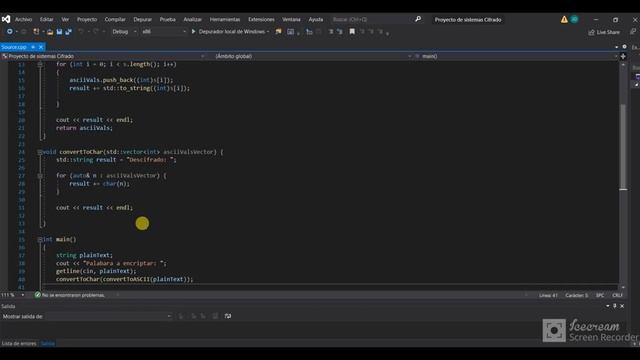Click the split editor plus icon
Screen dimensions: 640x360
pos(623,56)
